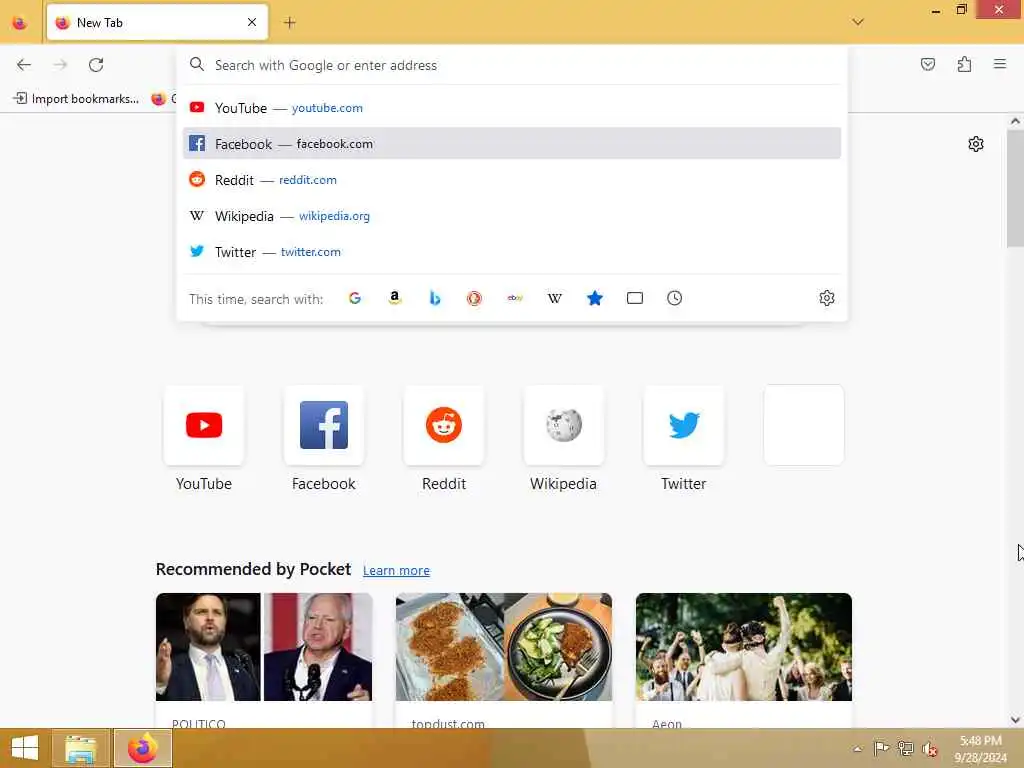Open the Windows Start button
This screenshot has width=1024, height=768.
pyautogui.click(x=25, y=748)
